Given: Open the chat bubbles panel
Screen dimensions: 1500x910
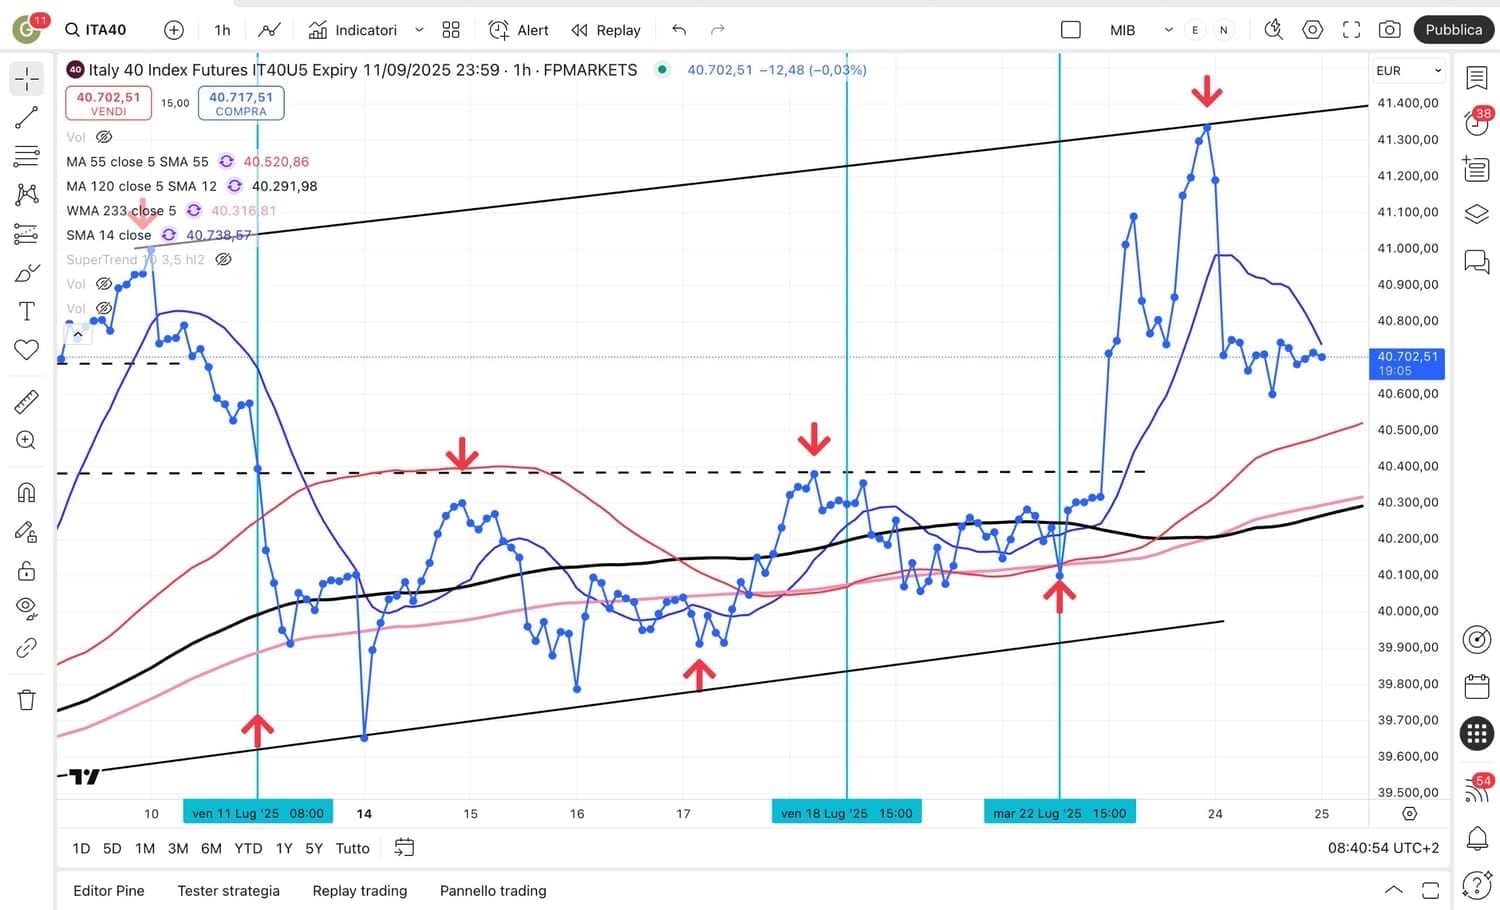Looking at the screenshot, I should coord(1477,262).
